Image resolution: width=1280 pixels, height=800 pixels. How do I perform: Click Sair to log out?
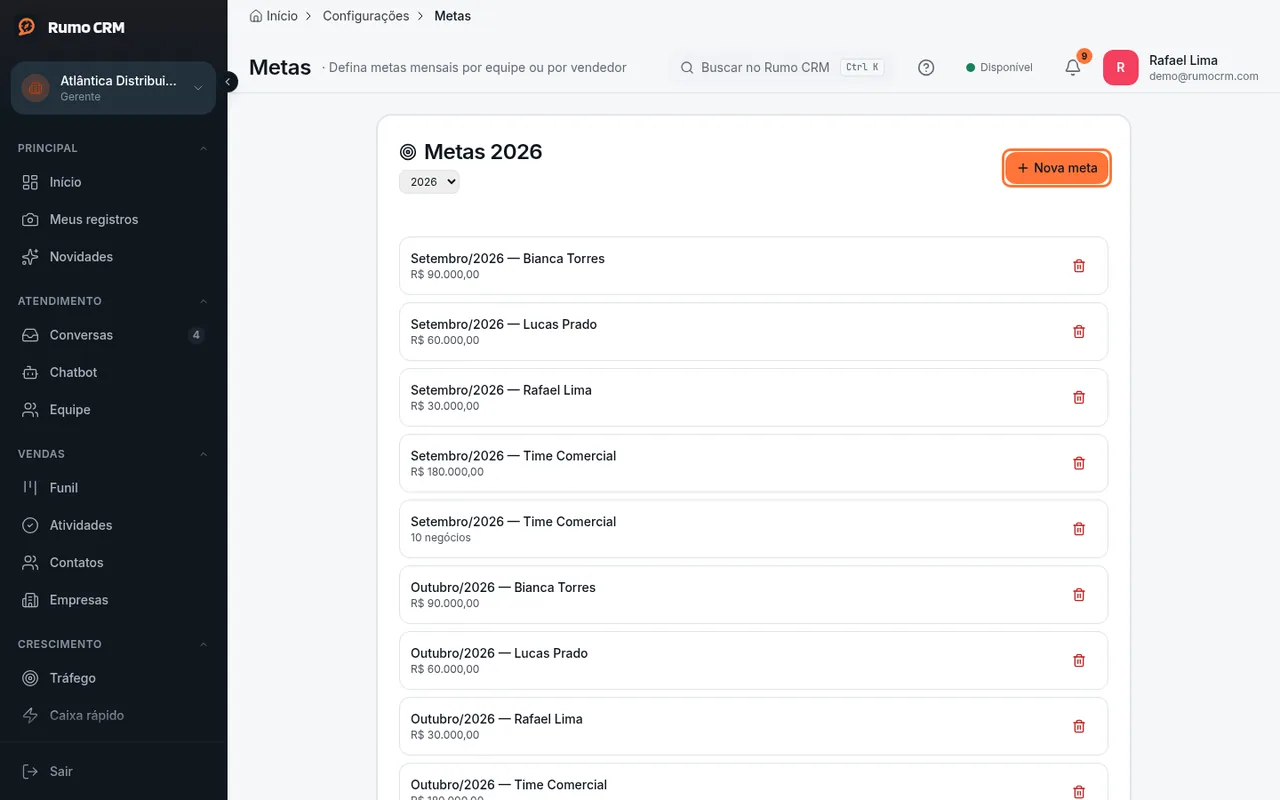pos(113,772)
